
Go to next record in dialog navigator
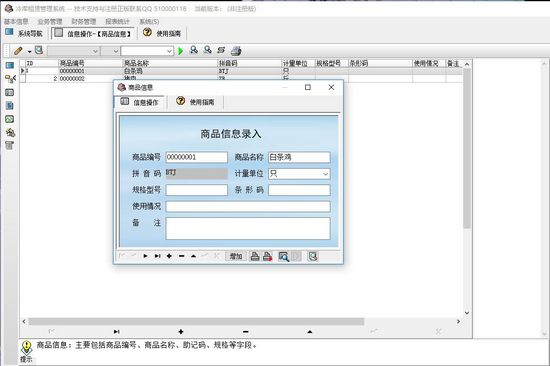click(x=145, y=256)
